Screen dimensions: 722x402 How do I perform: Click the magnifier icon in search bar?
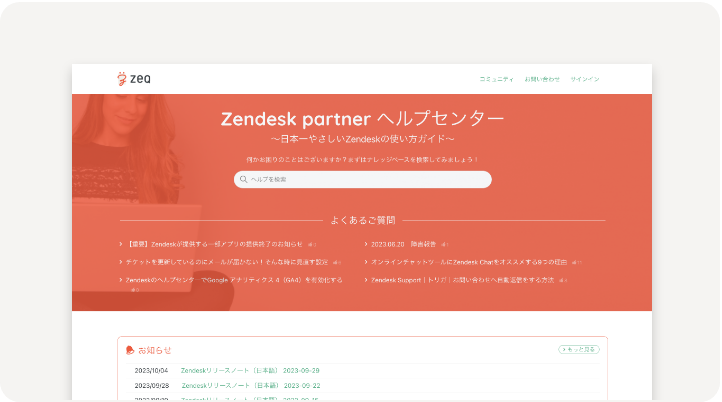(244, 180)
